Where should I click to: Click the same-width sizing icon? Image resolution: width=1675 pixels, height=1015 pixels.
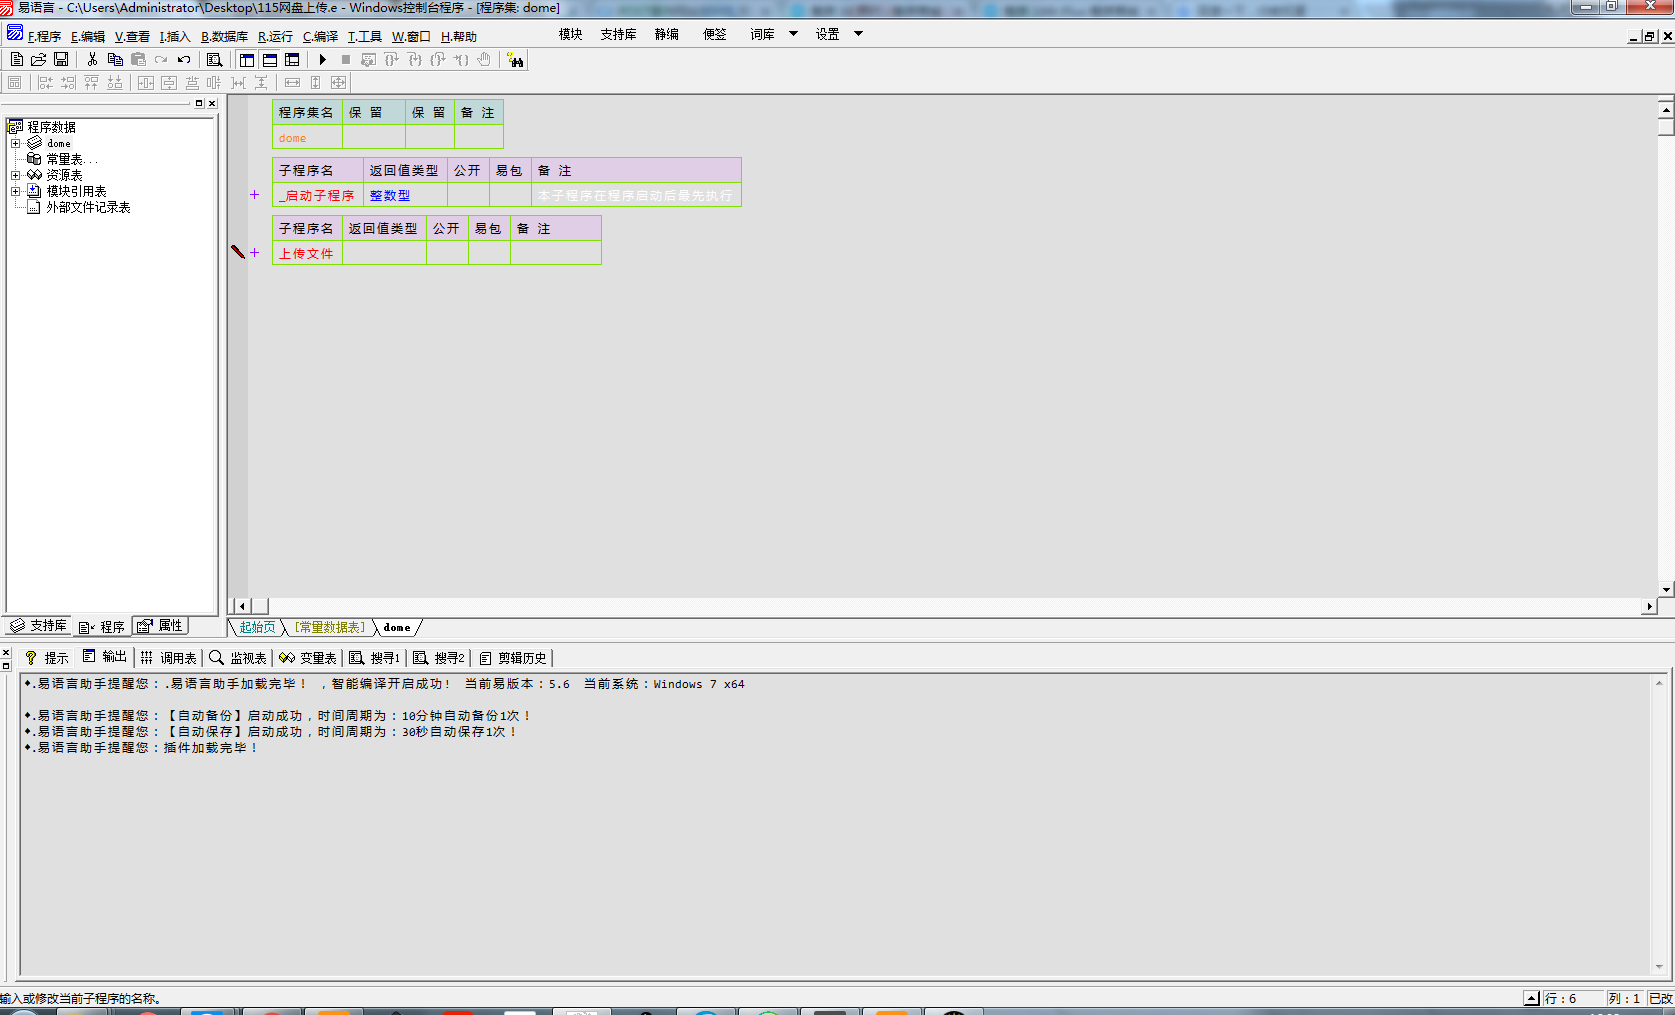pyautogui.click(x=292, y=83)
